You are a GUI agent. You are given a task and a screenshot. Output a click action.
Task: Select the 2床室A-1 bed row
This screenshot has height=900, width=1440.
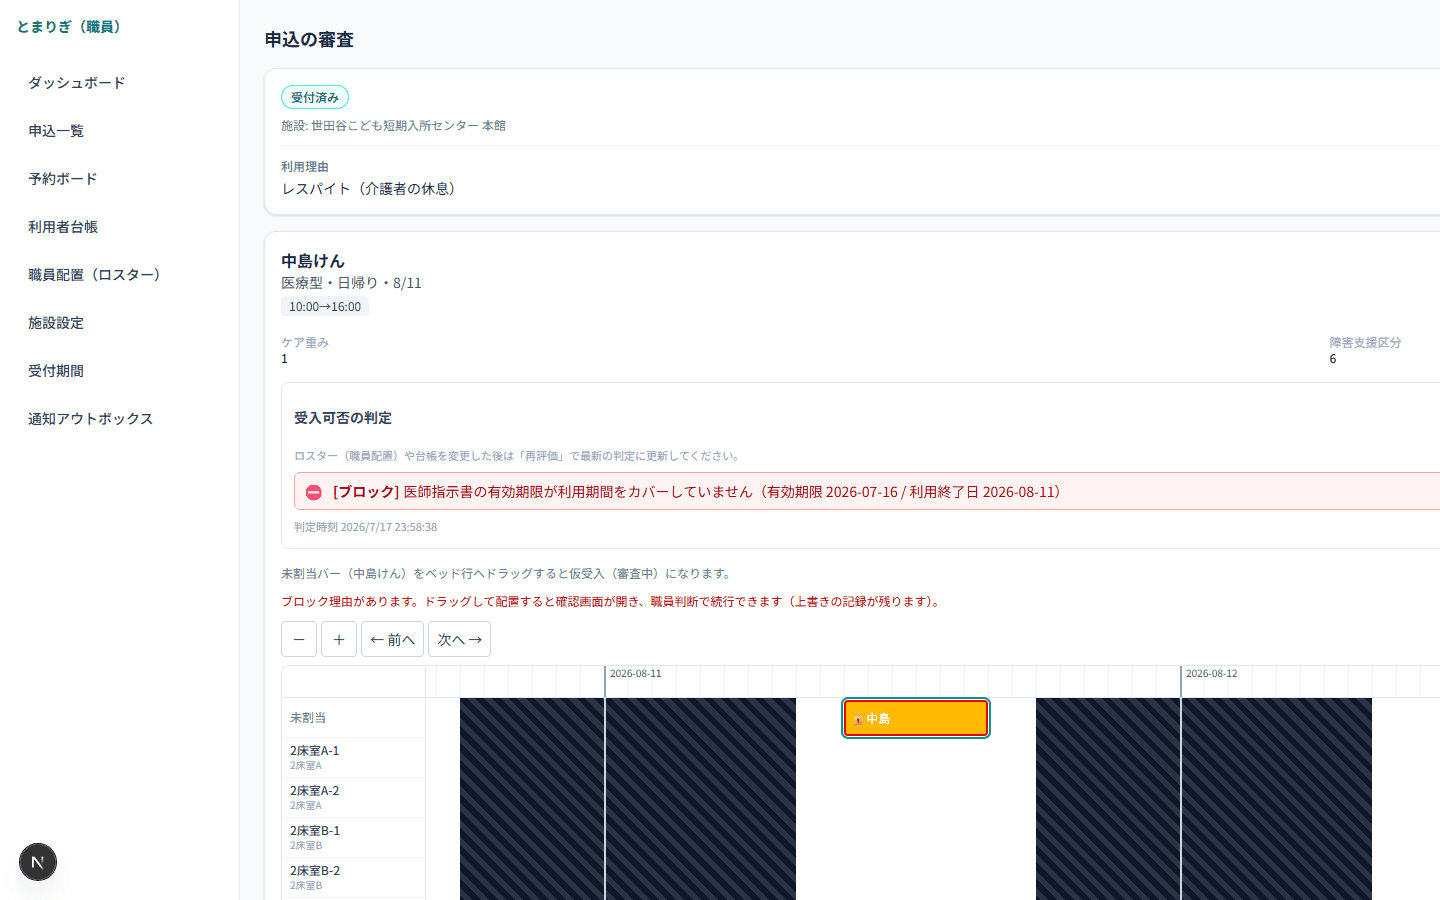353,757
